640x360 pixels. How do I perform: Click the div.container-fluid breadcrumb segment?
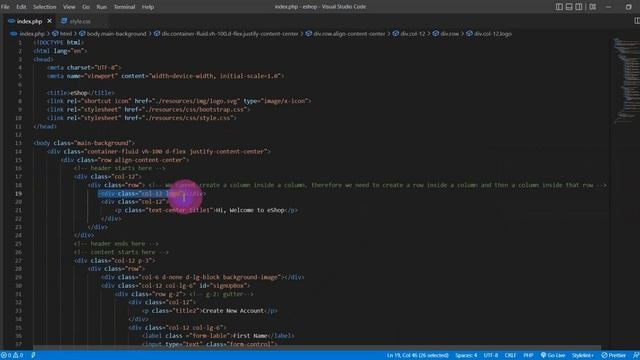coord(230,34)
